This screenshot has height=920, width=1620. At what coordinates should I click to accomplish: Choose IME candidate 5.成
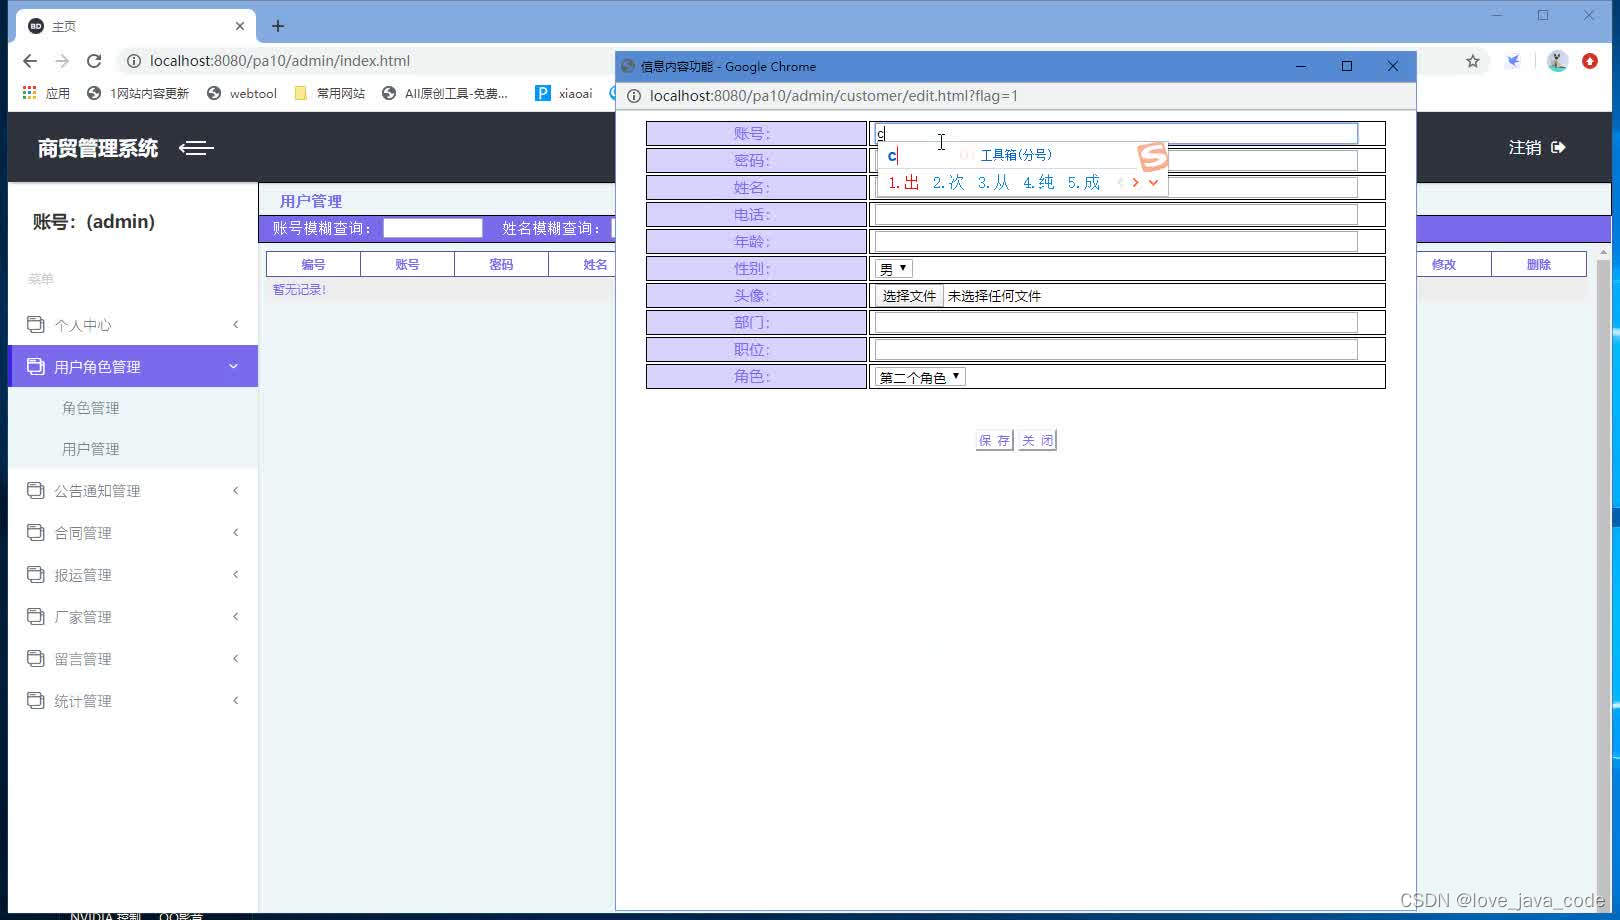click(1083, 182)
